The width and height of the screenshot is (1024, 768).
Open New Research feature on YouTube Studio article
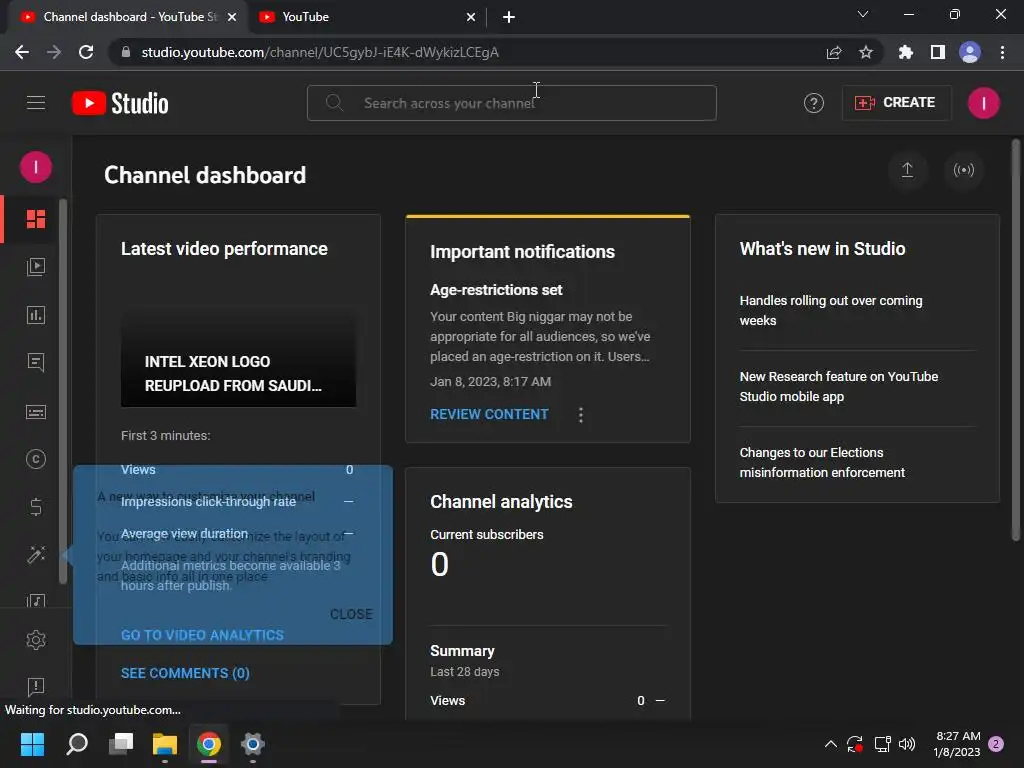click(x=839, y=387)
